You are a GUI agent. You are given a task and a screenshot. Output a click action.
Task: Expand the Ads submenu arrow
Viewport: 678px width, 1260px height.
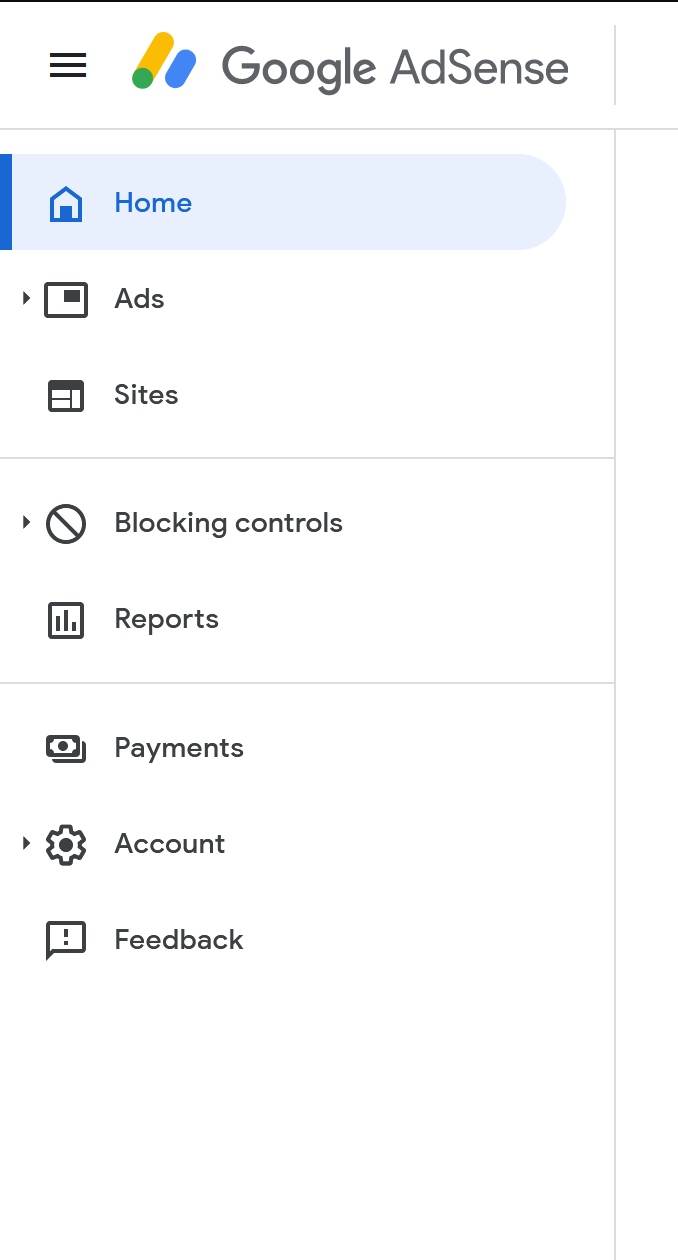tap(26, 298)
